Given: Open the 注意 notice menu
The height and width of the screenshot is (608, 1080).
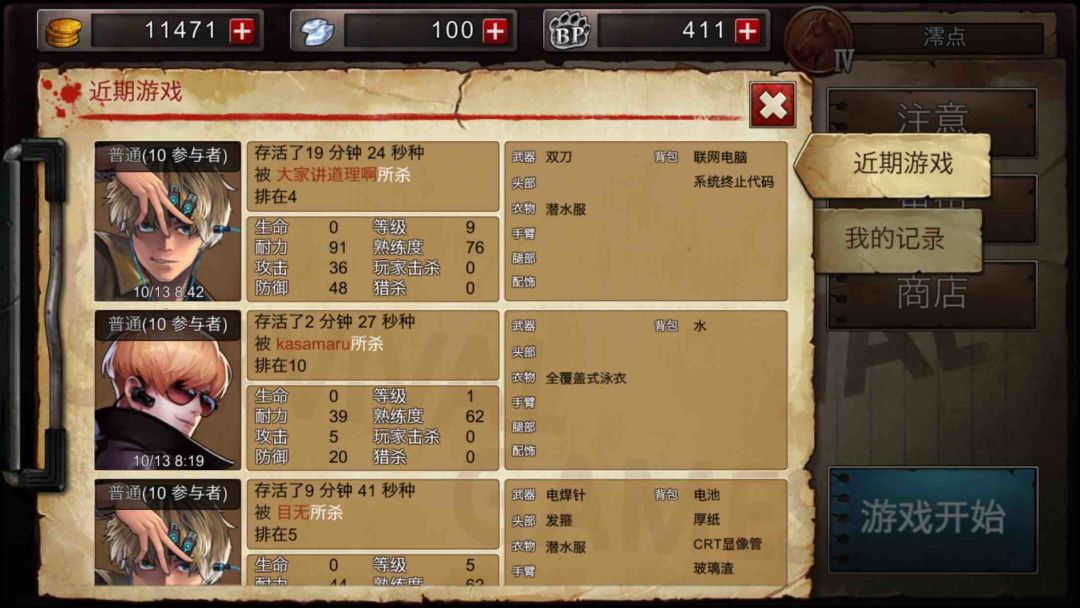Looking at the screenshot, I should click(x=932, y=118).
